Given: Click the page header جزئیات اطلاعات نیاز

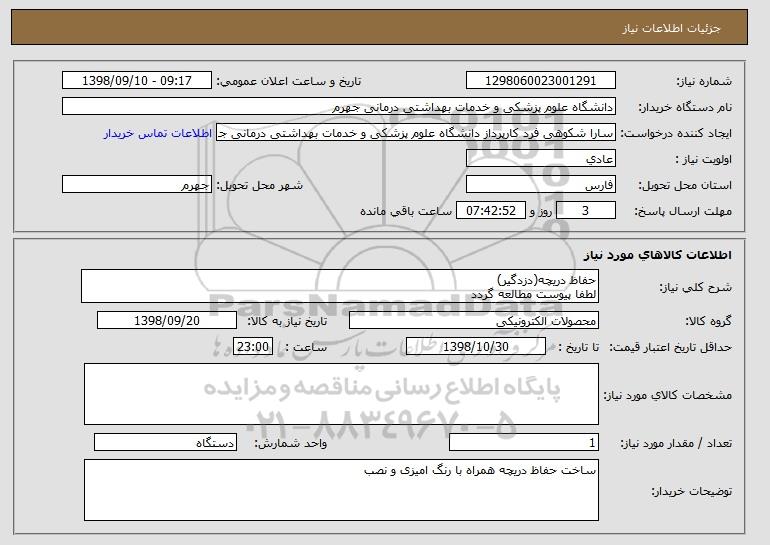Looking at the screenshot, I should 672,28.
